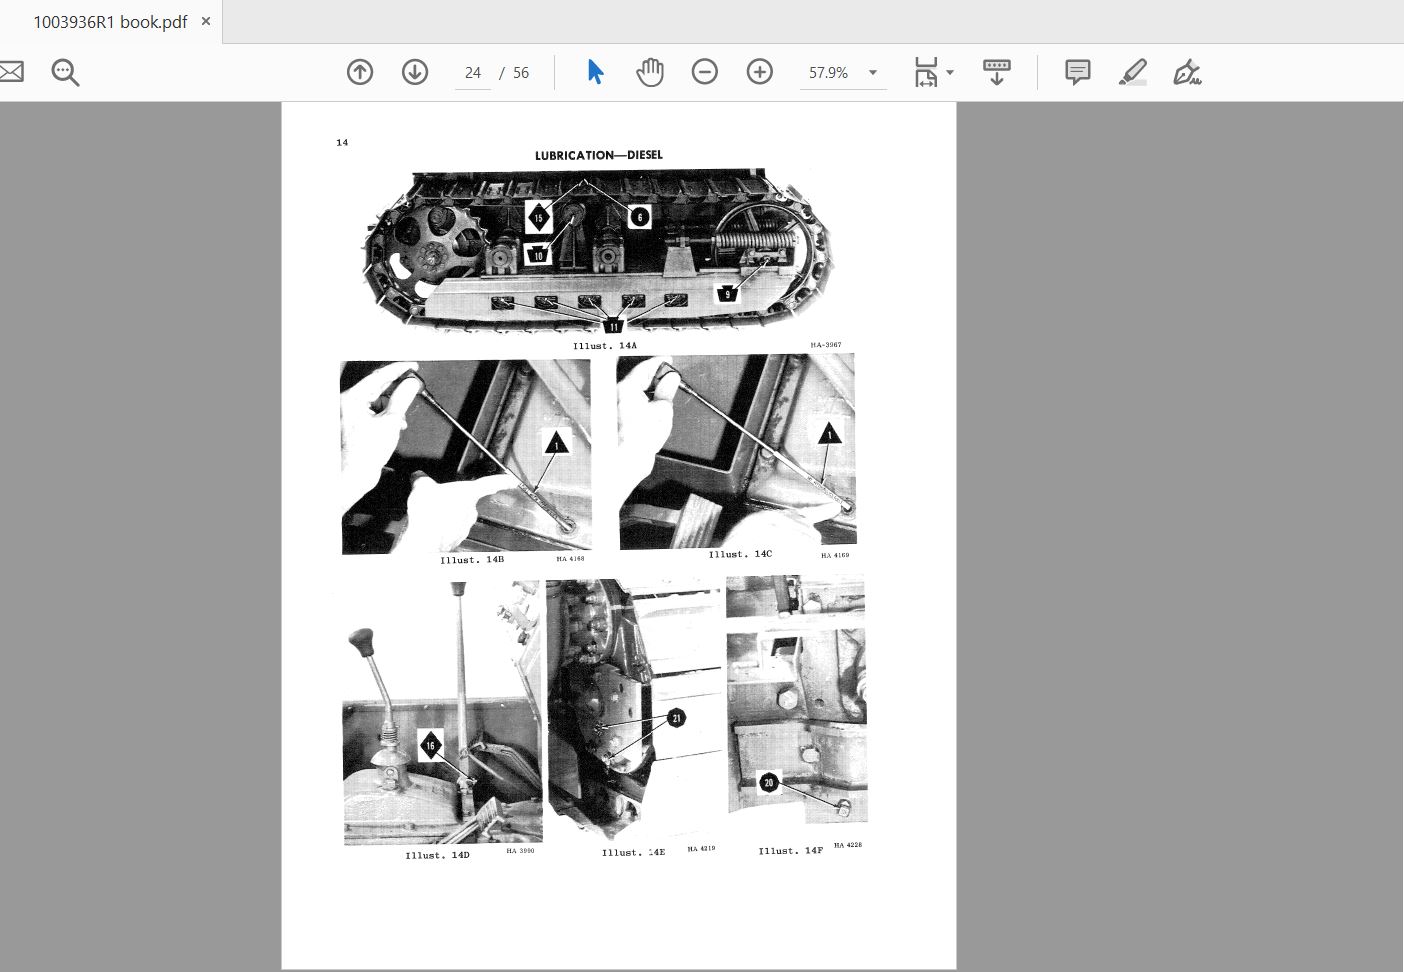Viewport: 1404px width, 972px height.
Task: Go to next page with down arrow
Action: pyautogui.click(x=415, y=72)
